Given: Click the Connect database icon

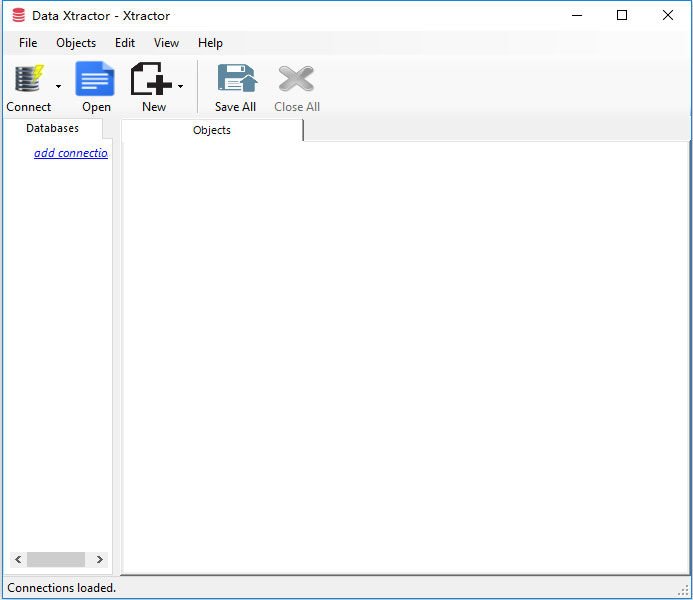Looking at the screenshot, I should (x=28, y=80).
